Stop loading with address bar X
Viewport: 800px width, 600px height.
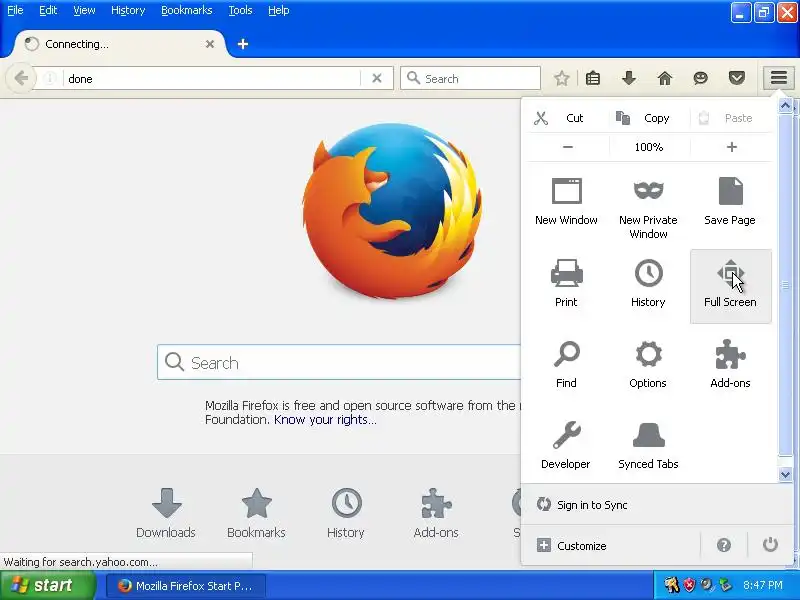coord(377,79)
